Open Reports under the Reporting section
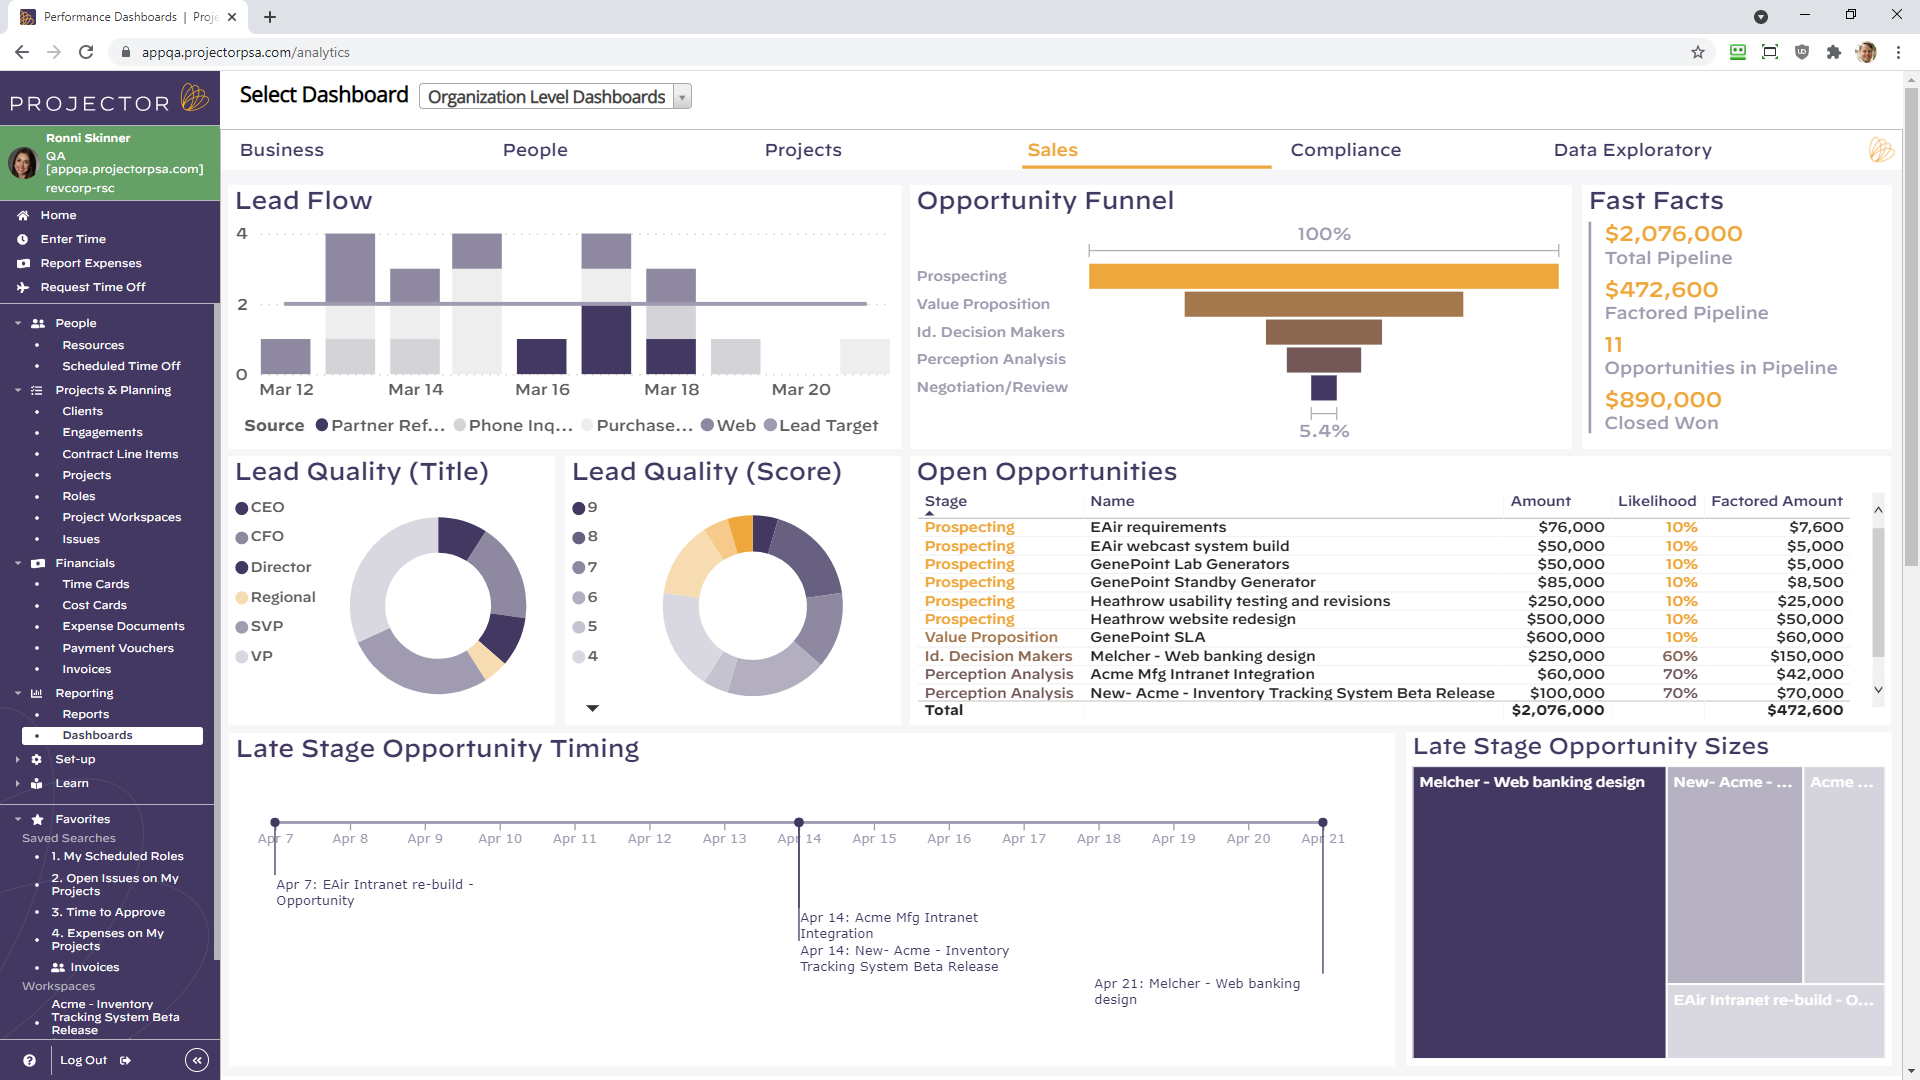 [86, 714]
